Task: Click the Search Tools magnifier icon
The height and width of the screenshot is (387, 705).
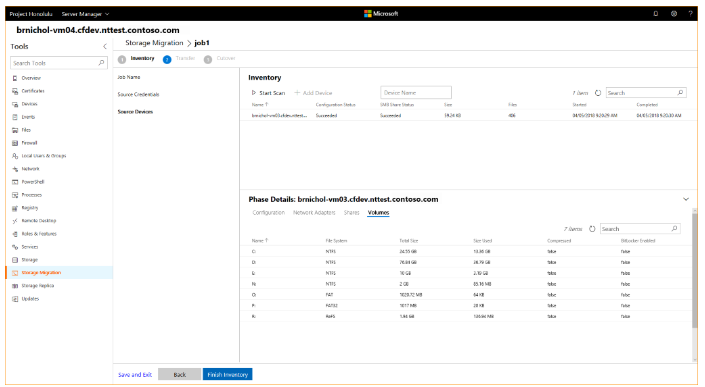Action: coord(101,63)
